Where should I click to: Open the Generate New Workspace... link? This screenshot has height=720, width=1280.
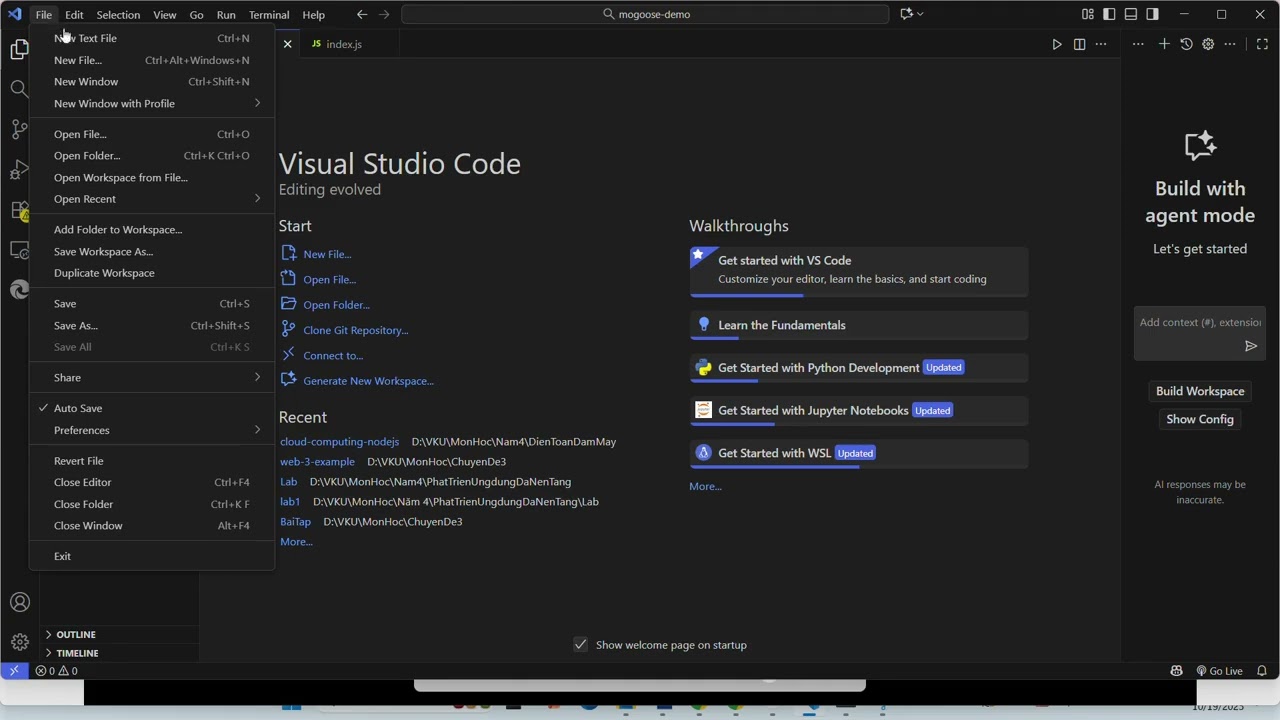coord(368,381)
